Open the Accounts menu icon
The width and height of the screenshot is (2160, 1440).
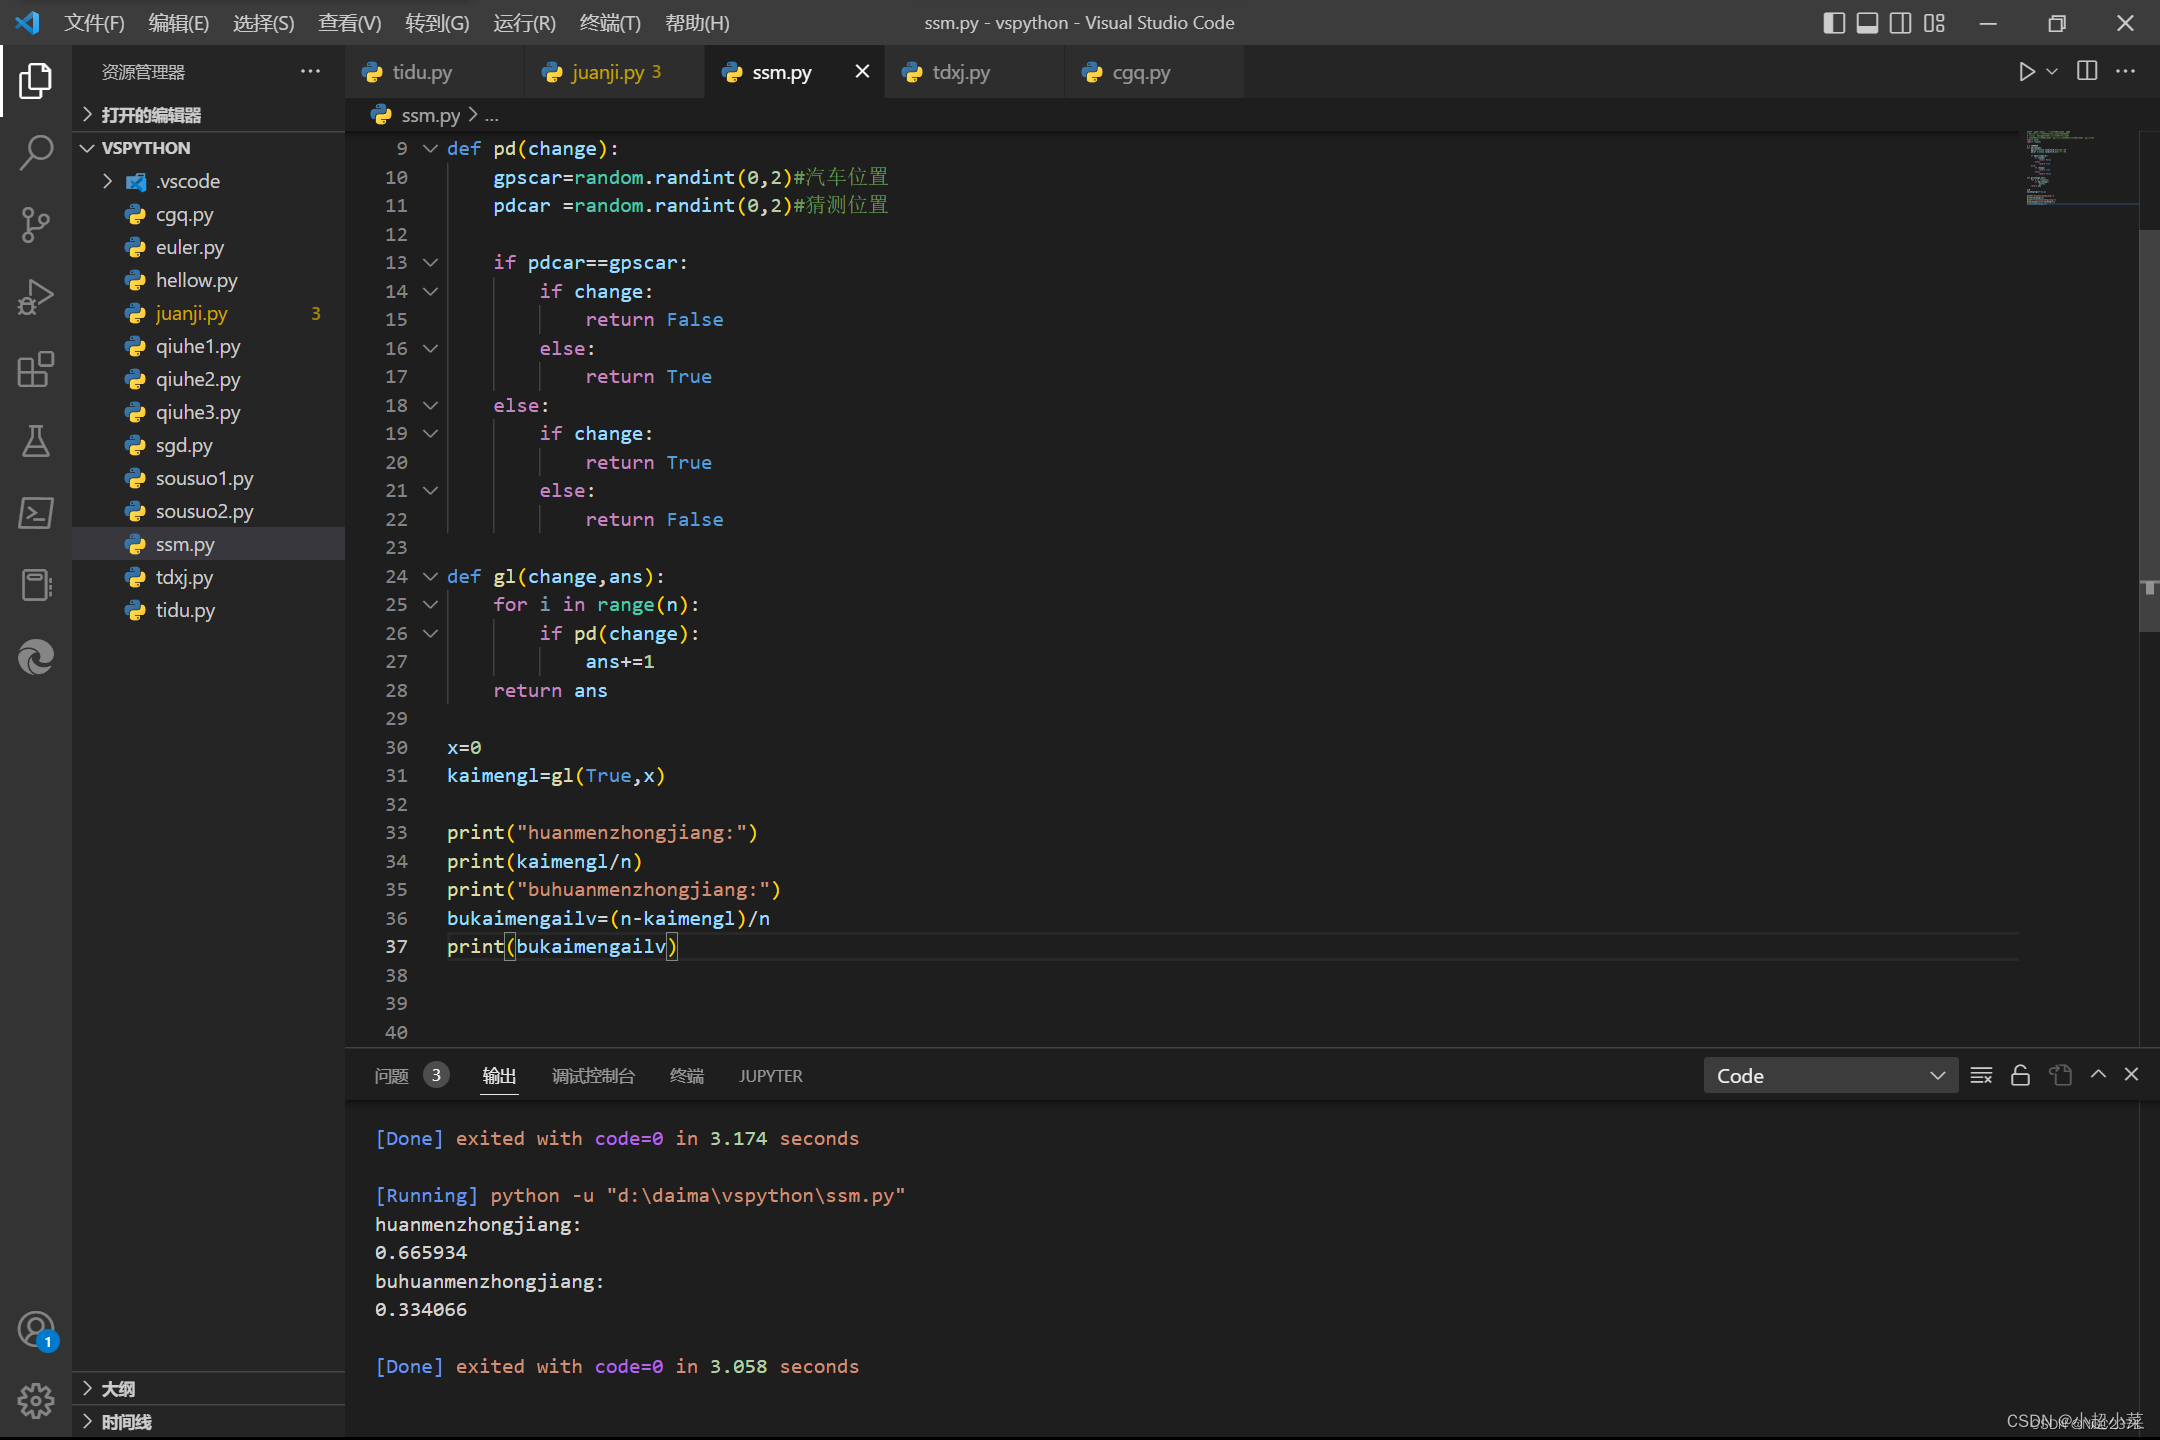36,1330
